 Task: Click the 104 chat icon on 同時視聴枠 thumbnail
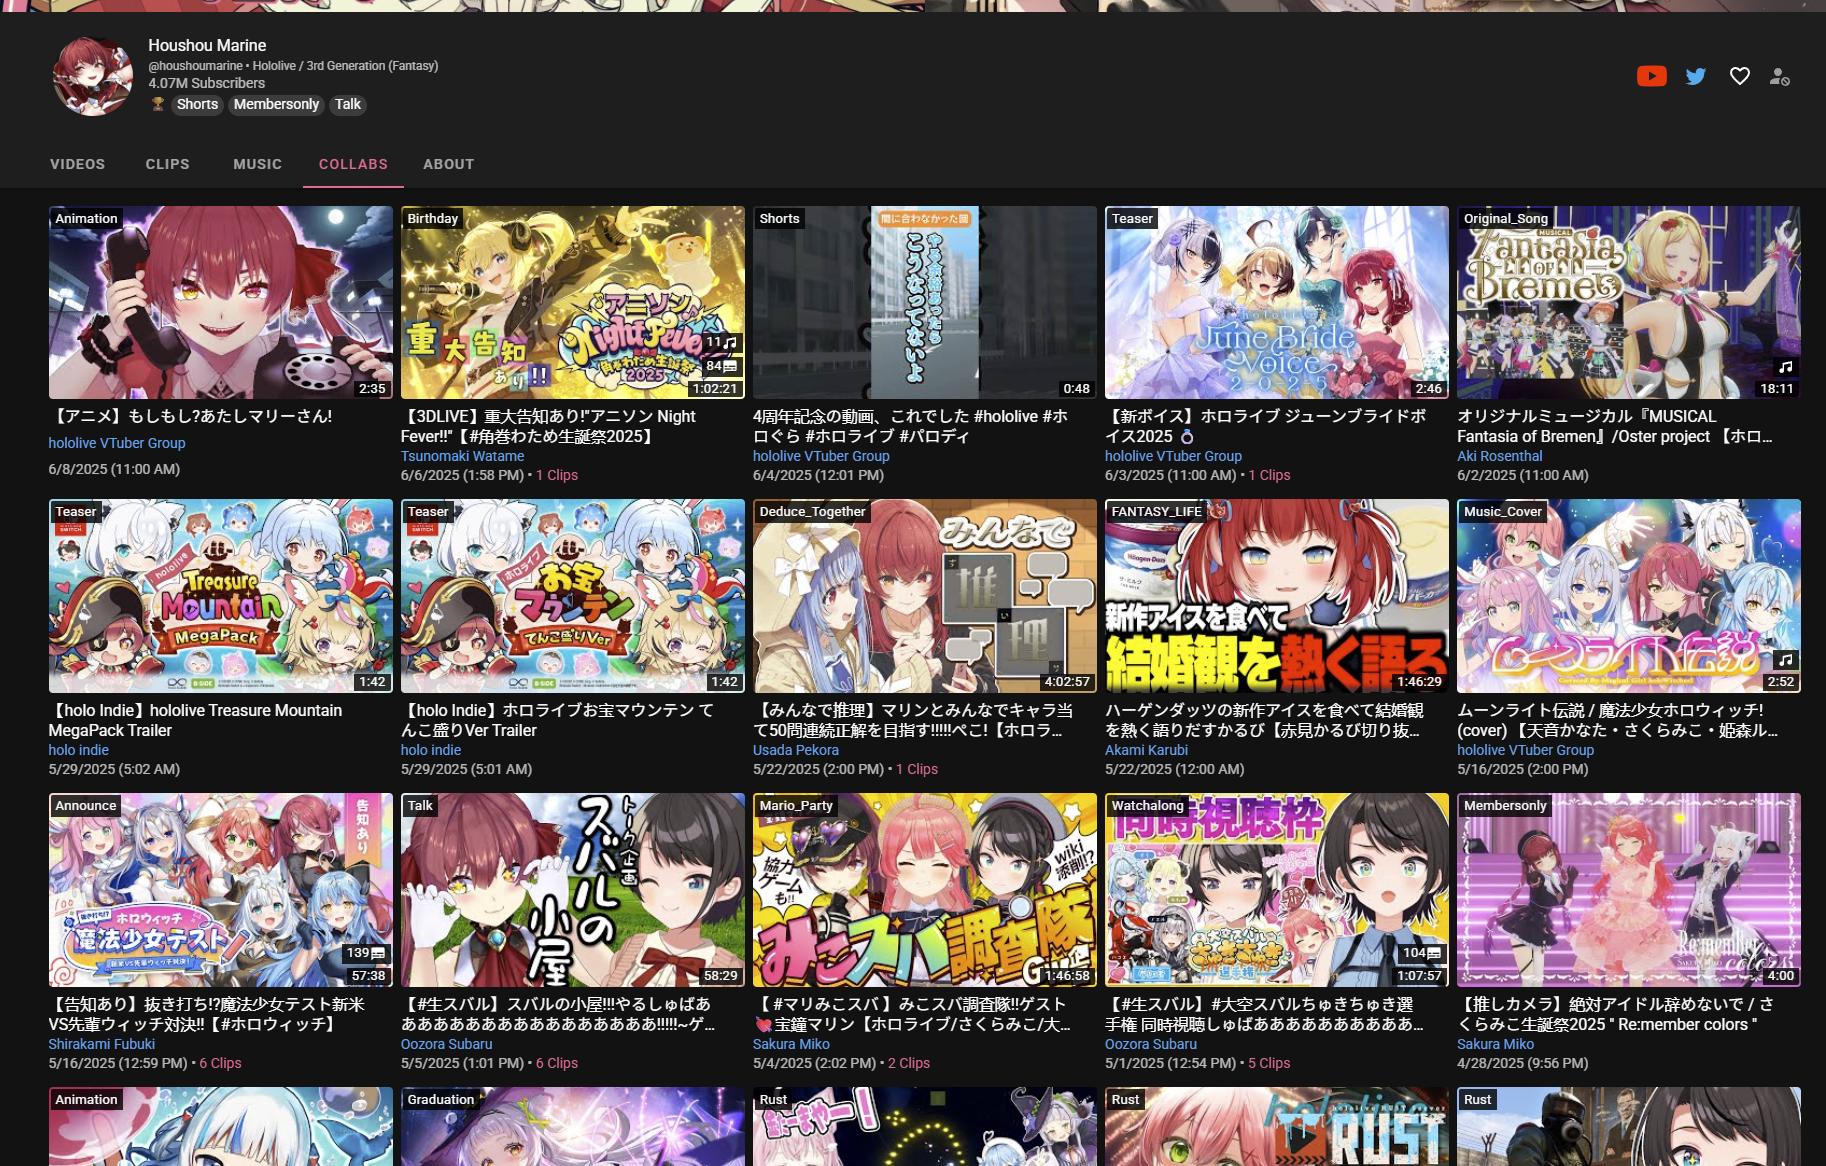tap(1421, 953)
